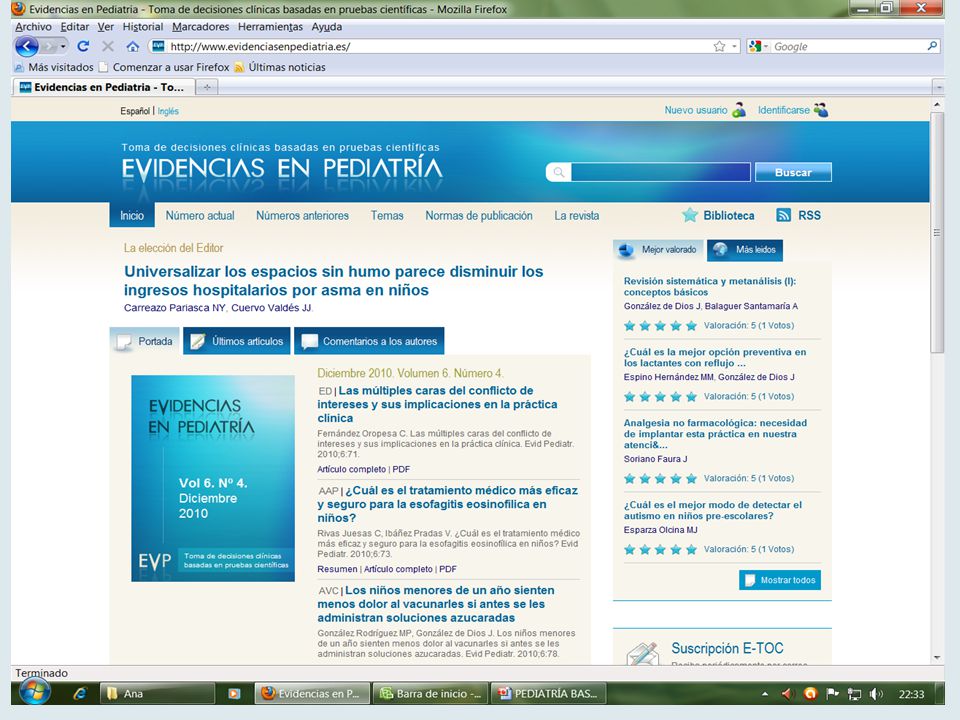This screenshot has width=960, height=720.
Task: Click the Buscar button
Action: [x=793, y=172]
